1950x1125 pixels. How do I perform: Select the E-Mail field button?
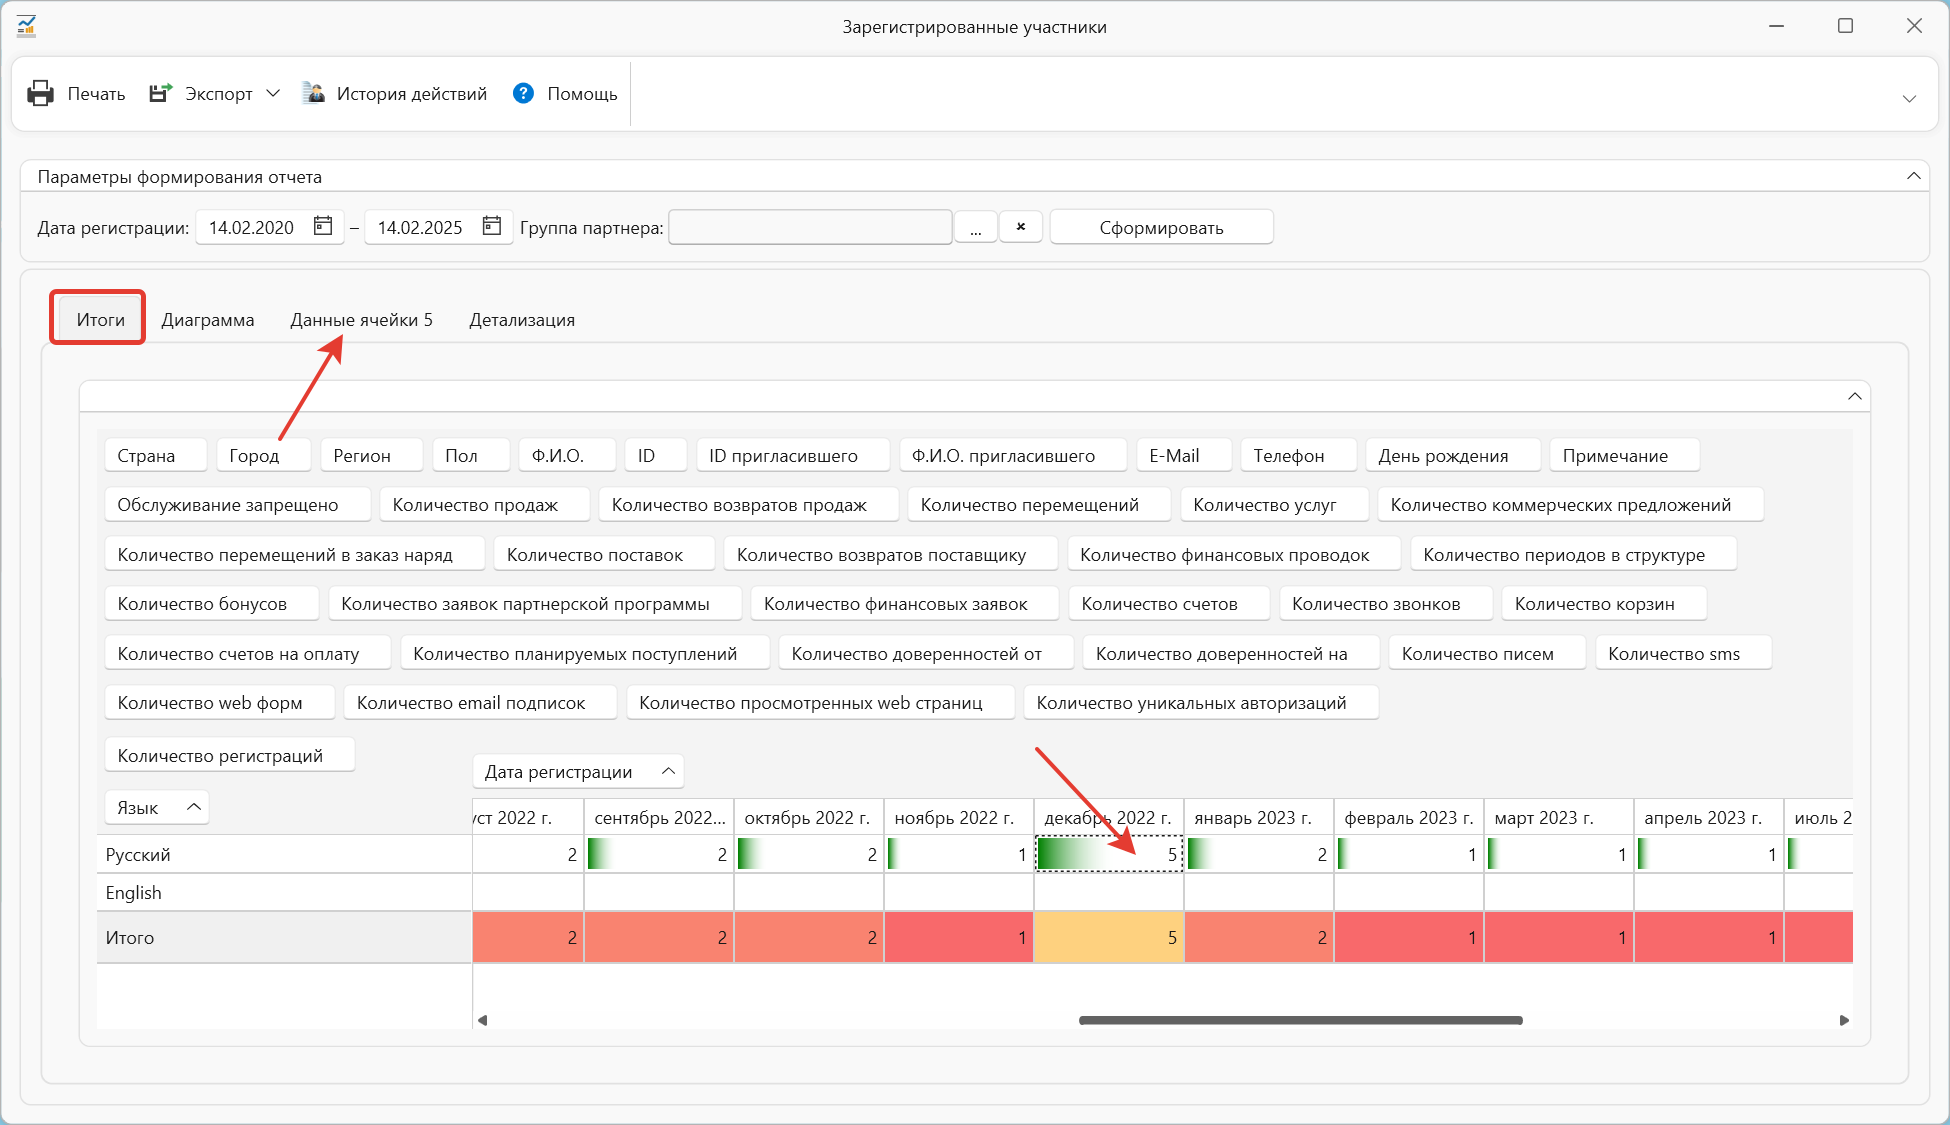pyautogui.click(x=1183, y=455)
